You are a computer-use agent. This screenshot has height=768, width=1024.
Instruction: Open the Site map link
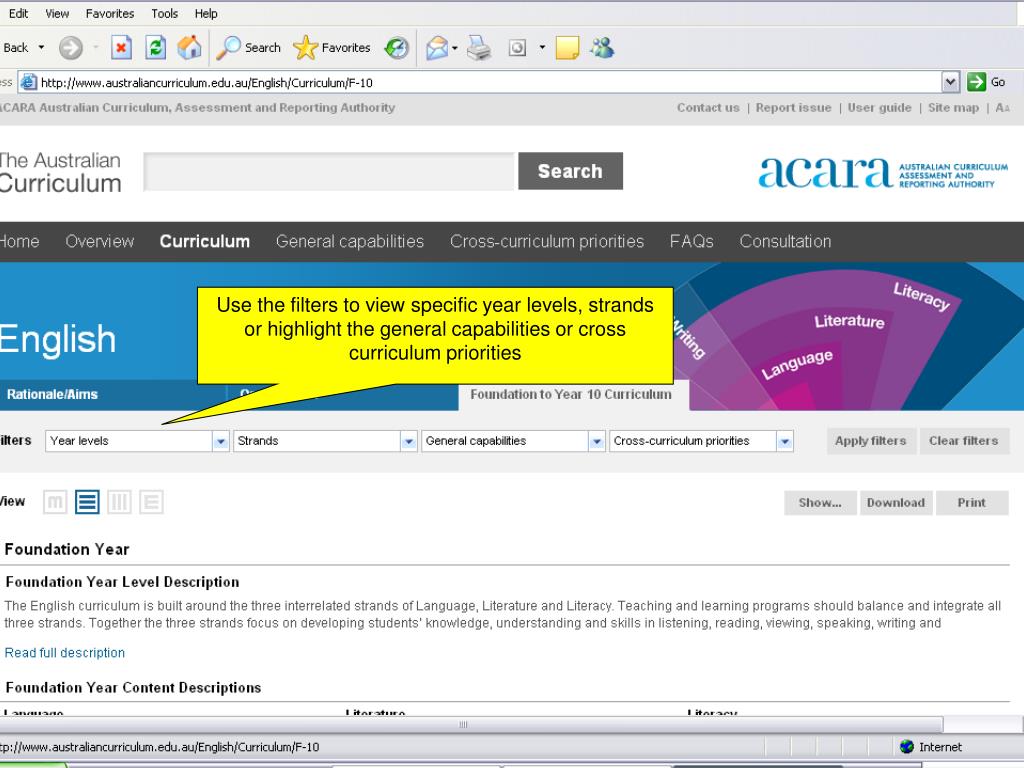click(953, 108)
